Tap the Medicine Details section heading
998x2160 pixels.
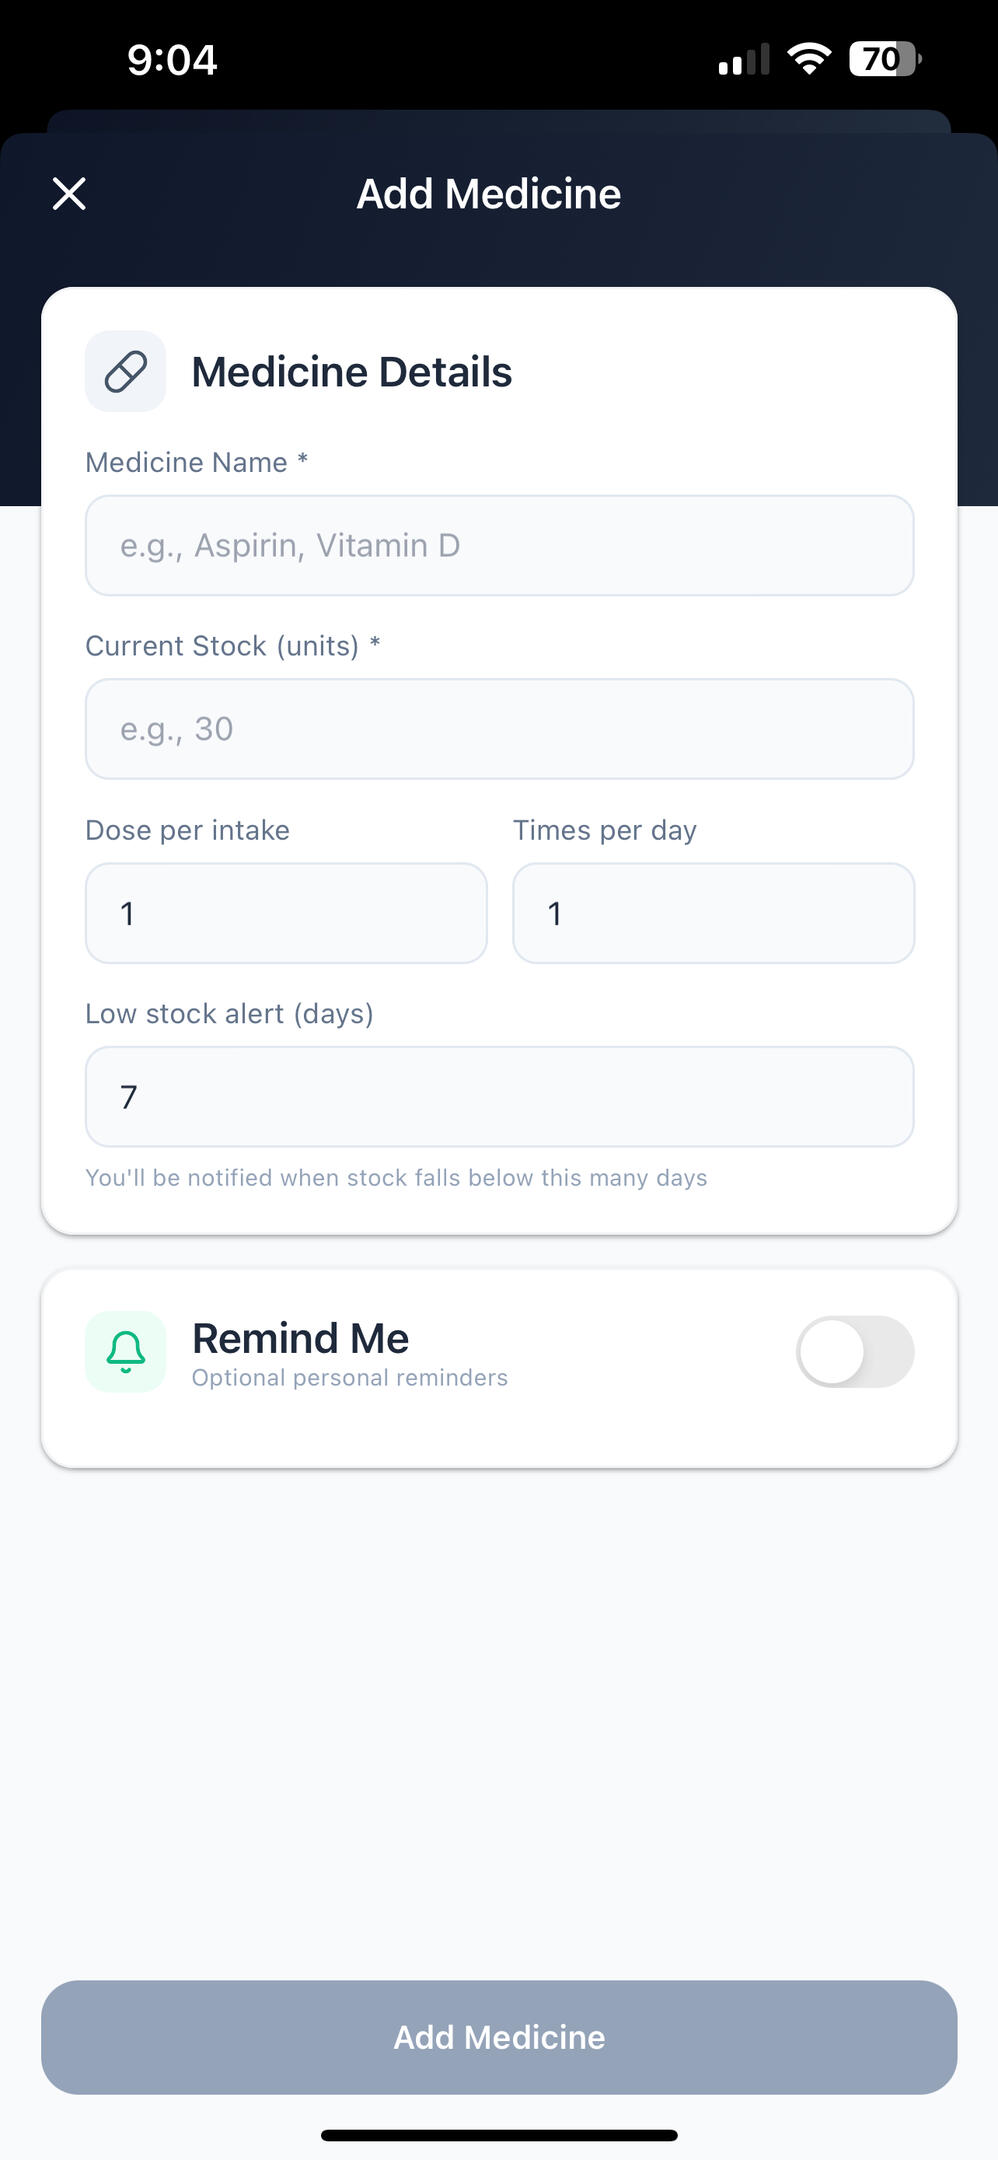[352, 372]
